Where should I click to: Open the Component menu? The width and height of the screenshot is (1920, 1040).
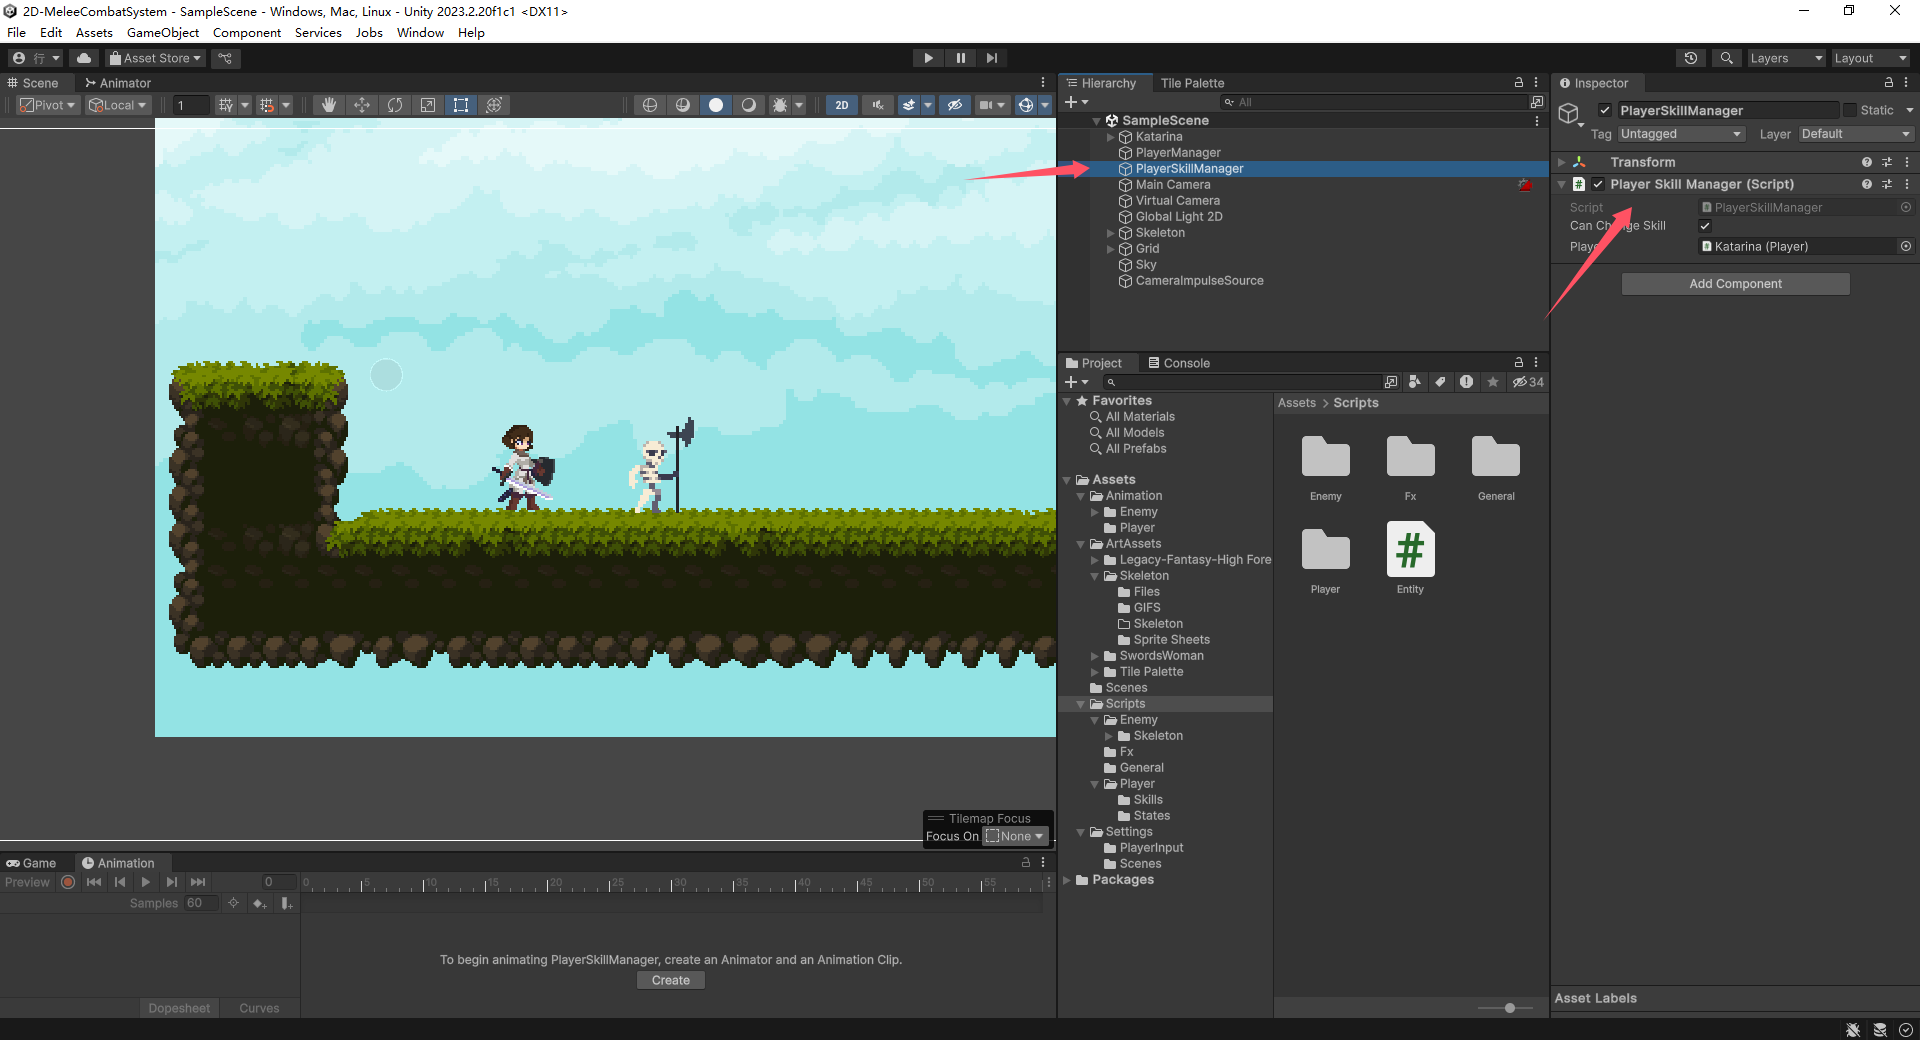click(x=246, y=32)
